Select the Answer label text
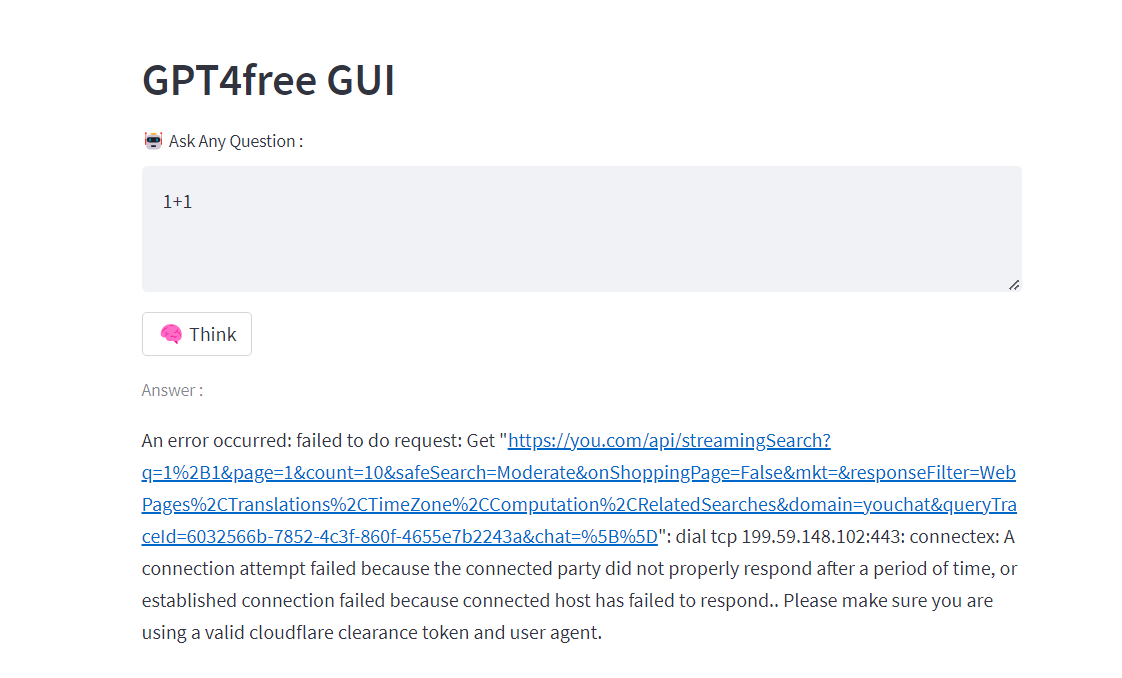 [172, 390]
